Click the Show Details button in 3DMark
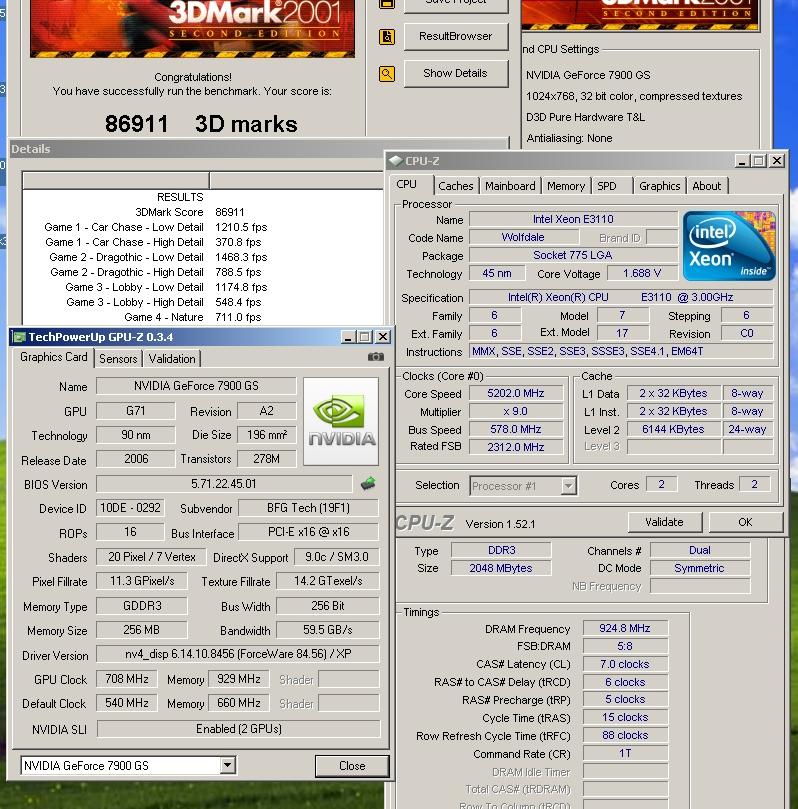The height and width of the screenshot is (809, 798). [455, 73]
